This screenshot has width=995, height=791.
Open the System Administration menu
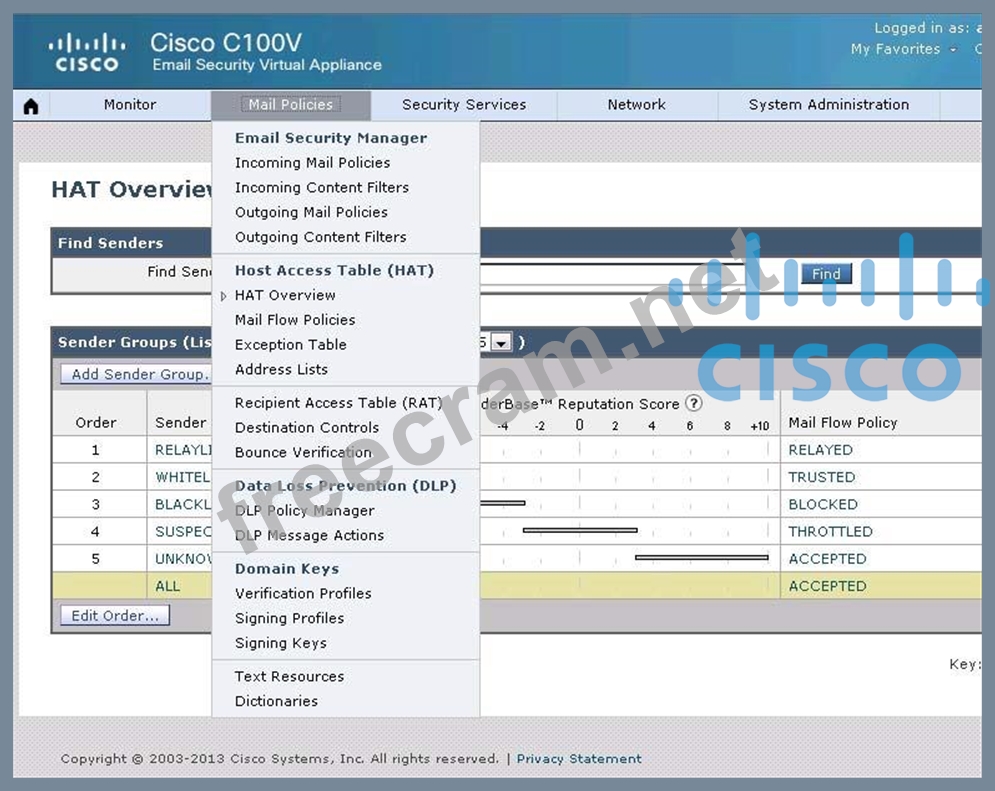coord(828,105)
